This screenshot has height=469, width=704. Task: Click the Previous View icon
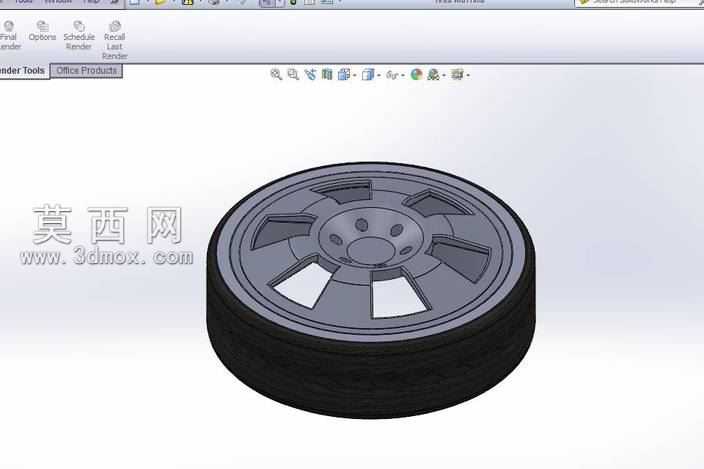310,75
